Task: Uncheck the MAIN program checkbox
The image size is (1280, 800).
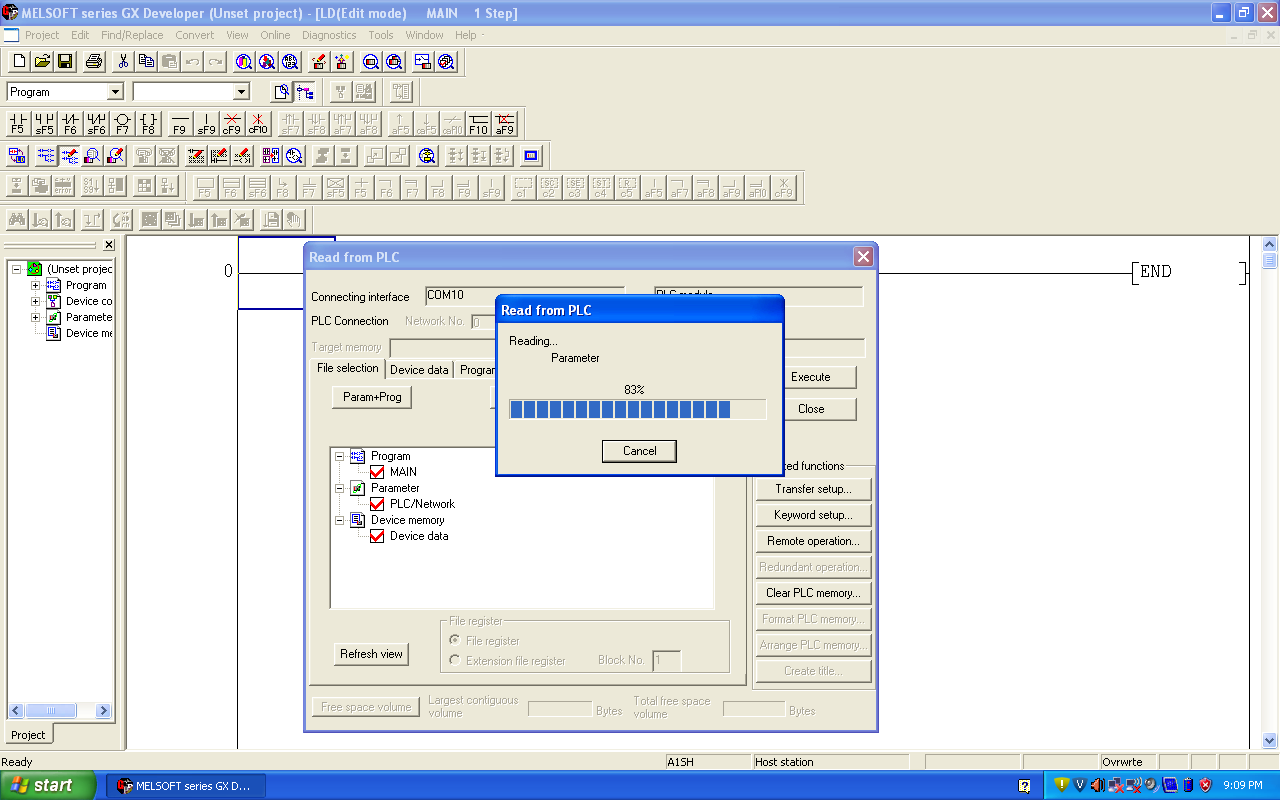Action: (x=378, y=471)
